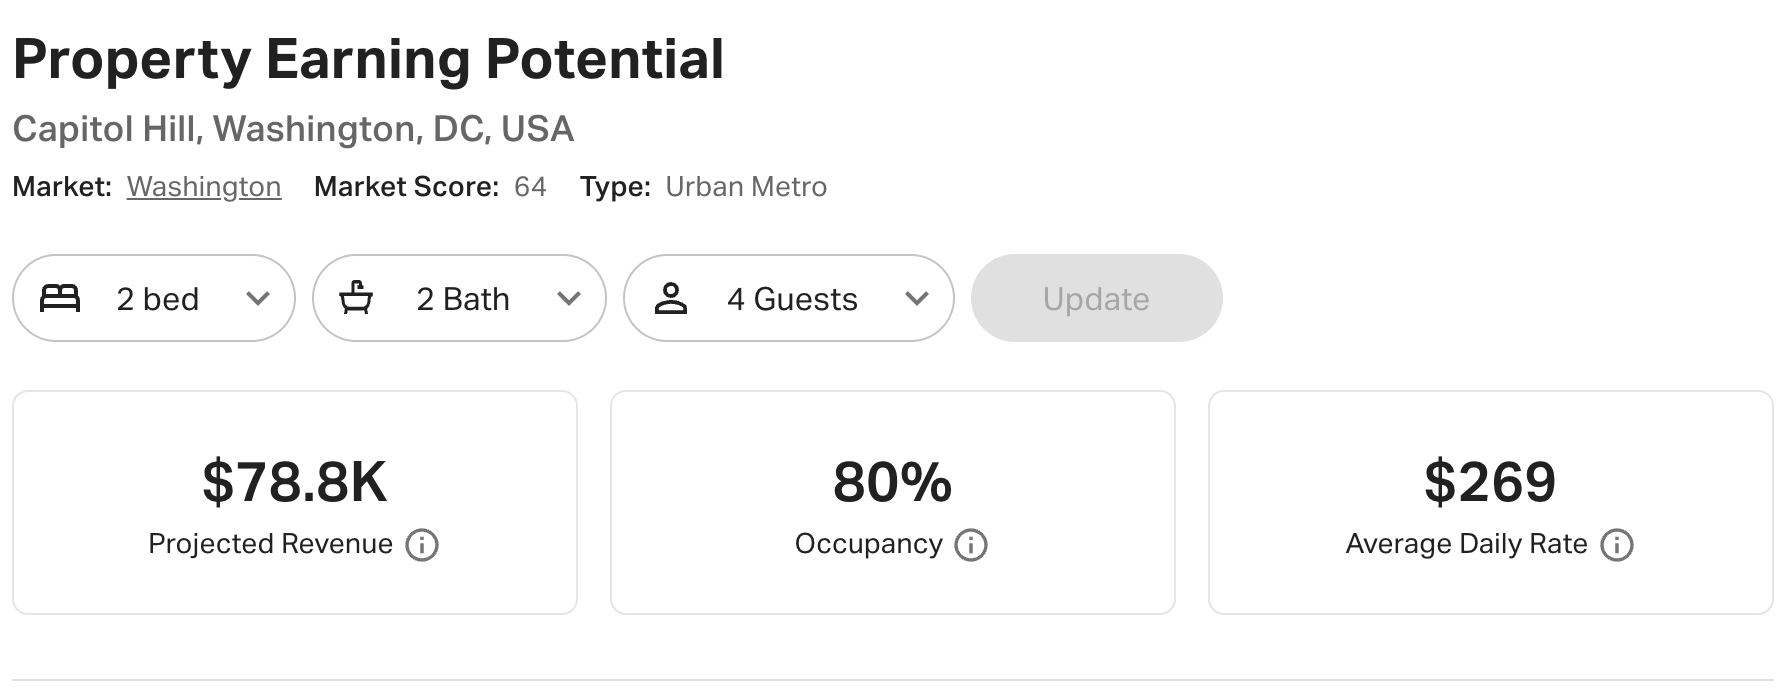
Task: Click the Market Score value 64
Action: (530, 187)
